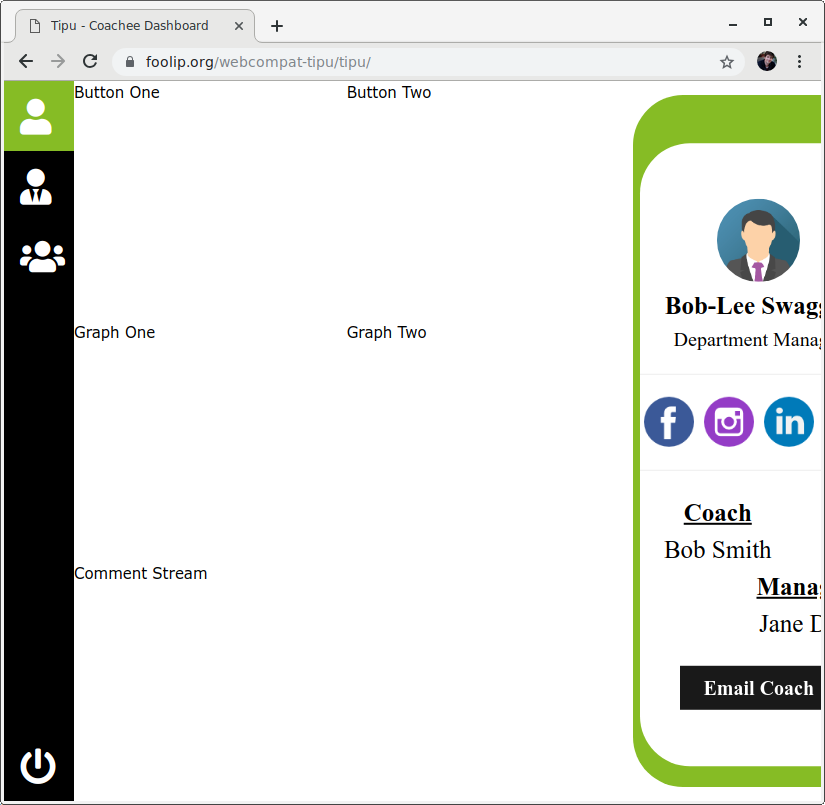Open the coach section via the podium-person sidebar icon
The width and height of the screenshot is (825, 805).
tap(37, 187)
